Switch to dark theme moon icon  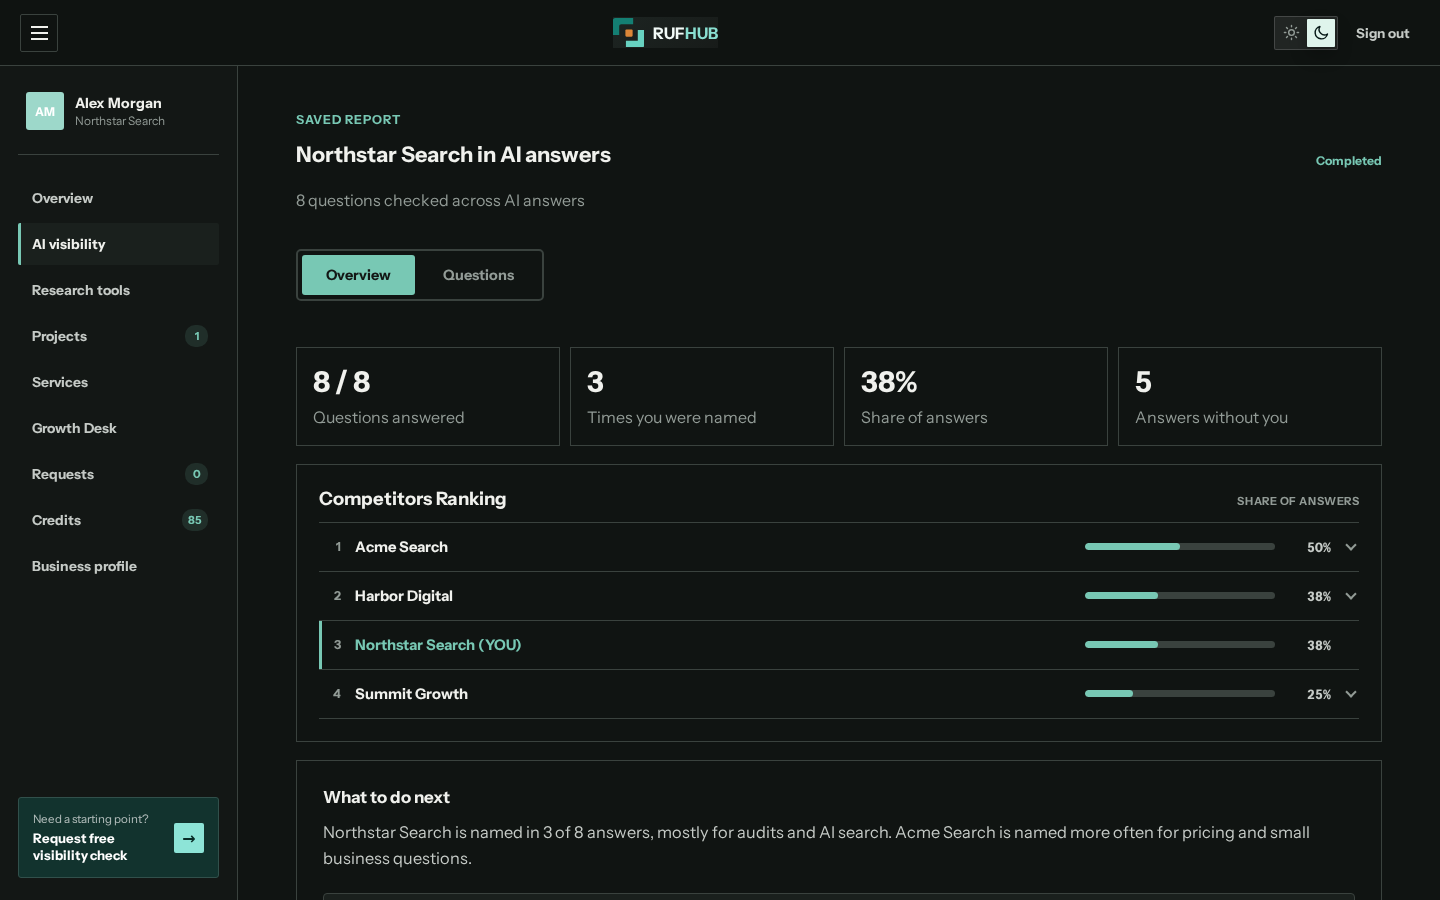(x=1321, y=33)
